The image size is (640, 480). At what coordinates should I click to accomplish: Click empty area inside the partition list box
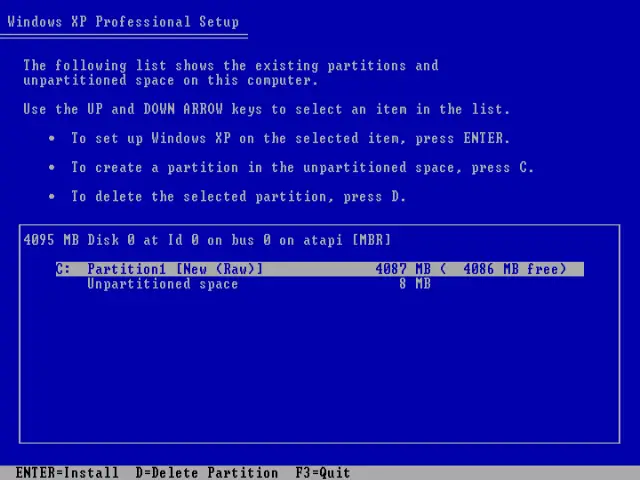320,370
